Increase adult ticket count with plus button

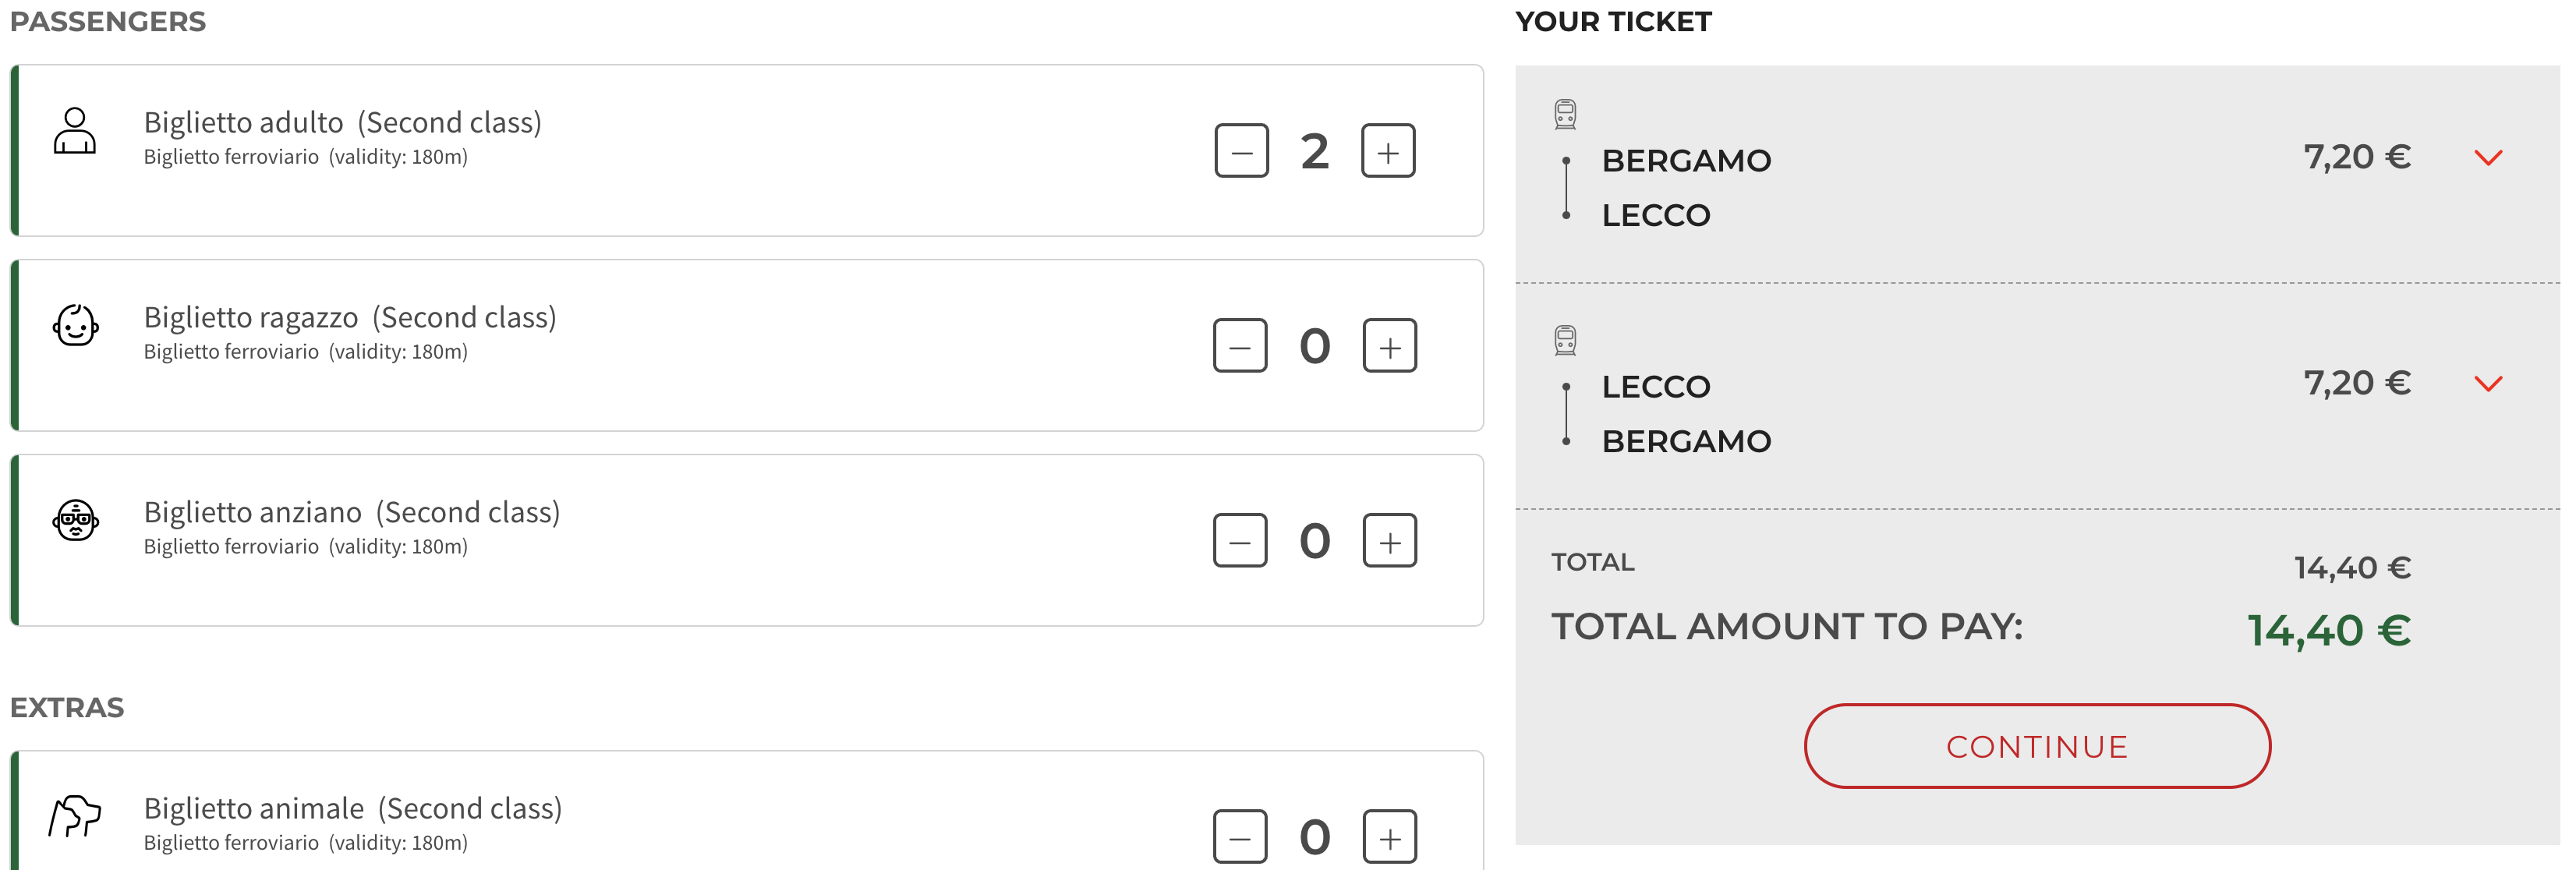1388,151
